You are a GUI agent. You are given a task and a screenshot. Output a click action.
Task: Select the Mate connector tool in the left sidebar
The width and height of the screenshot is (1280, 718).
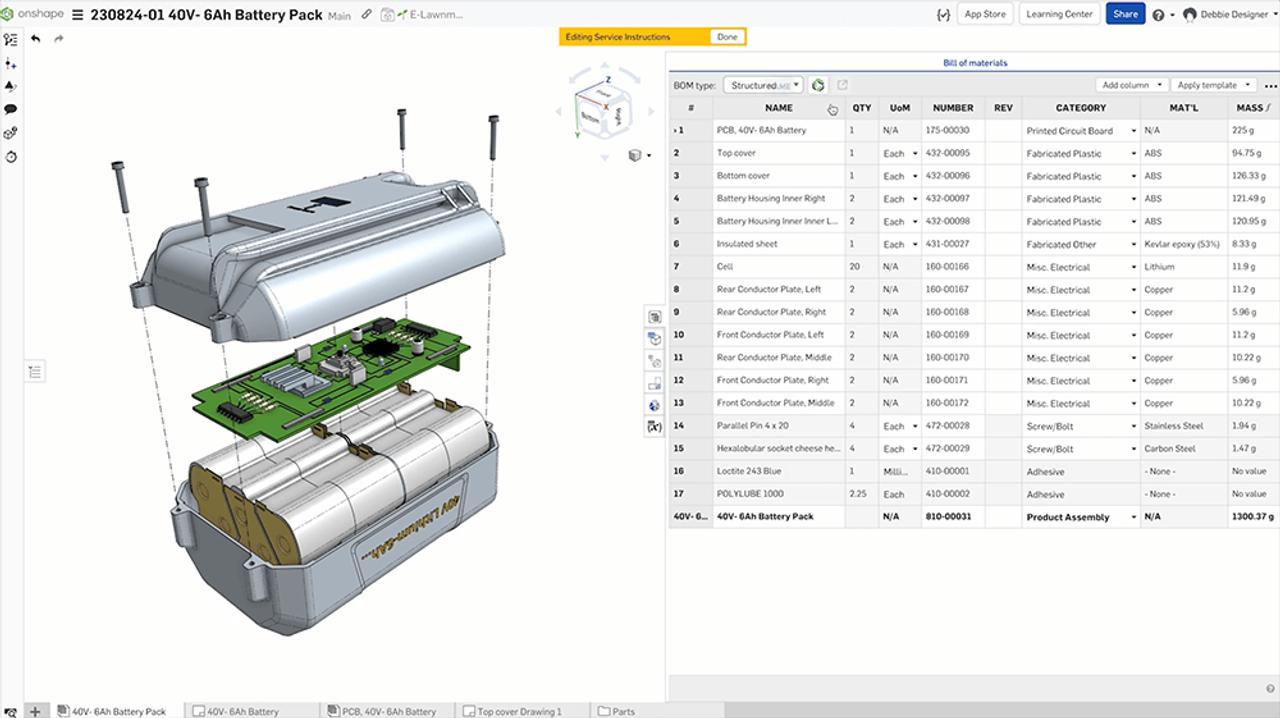10,63
